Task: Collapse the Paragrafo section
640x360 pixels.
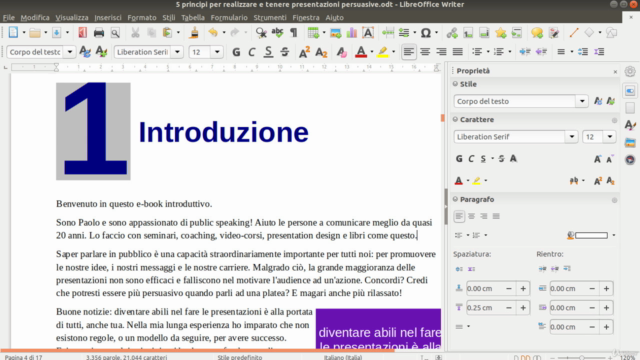Action: [455, 199]
